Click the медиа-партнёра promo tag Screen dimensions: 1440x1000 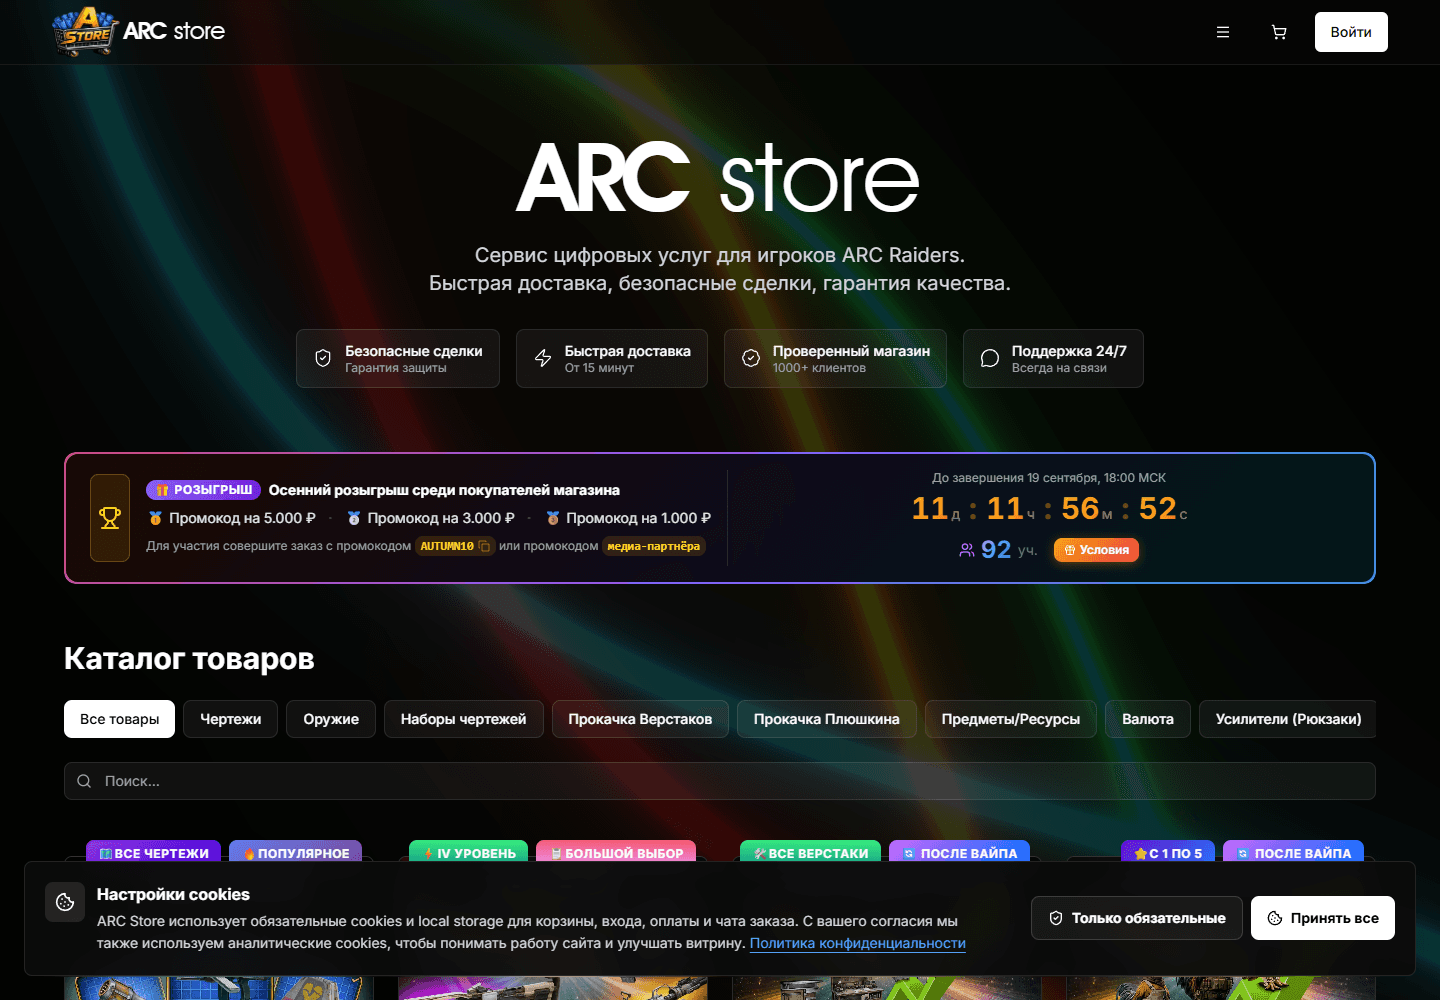(x=654, y=546)
